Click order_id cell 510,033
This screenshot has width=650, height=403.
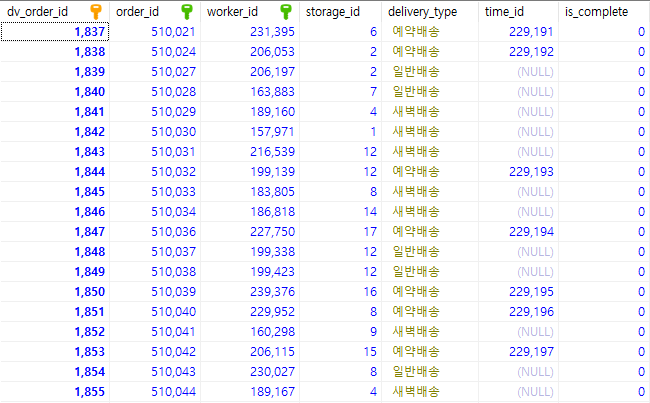155,192
